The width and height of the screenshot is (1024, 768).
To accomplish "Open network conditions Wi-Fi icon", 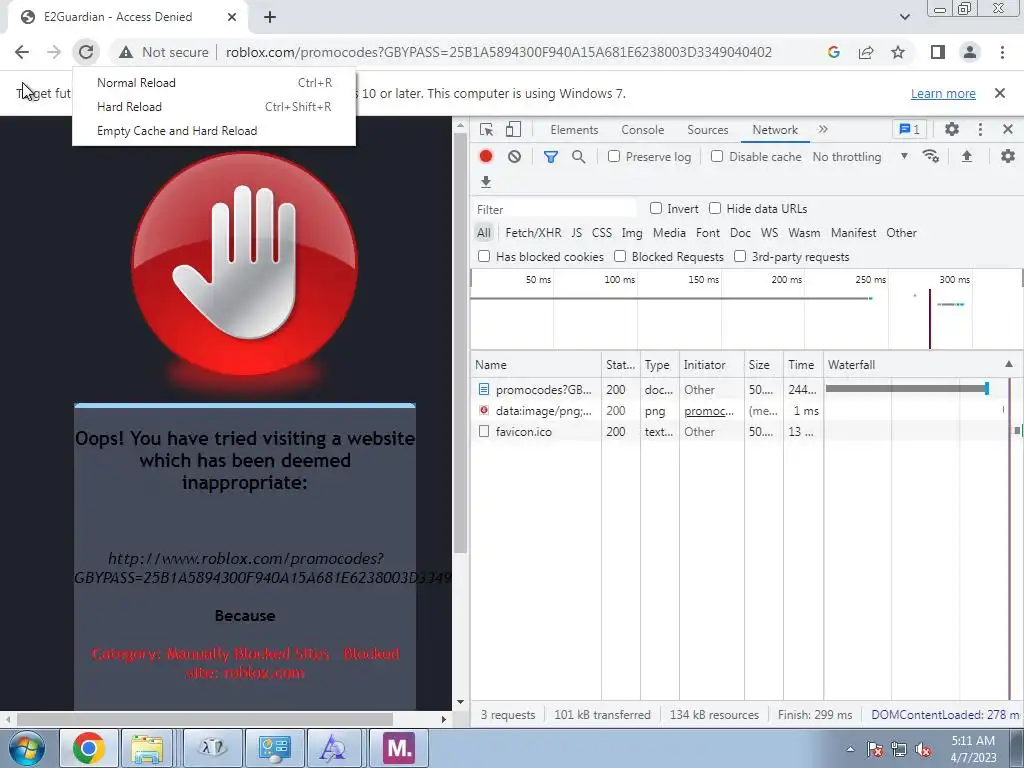I will click(x=931, y=156).
